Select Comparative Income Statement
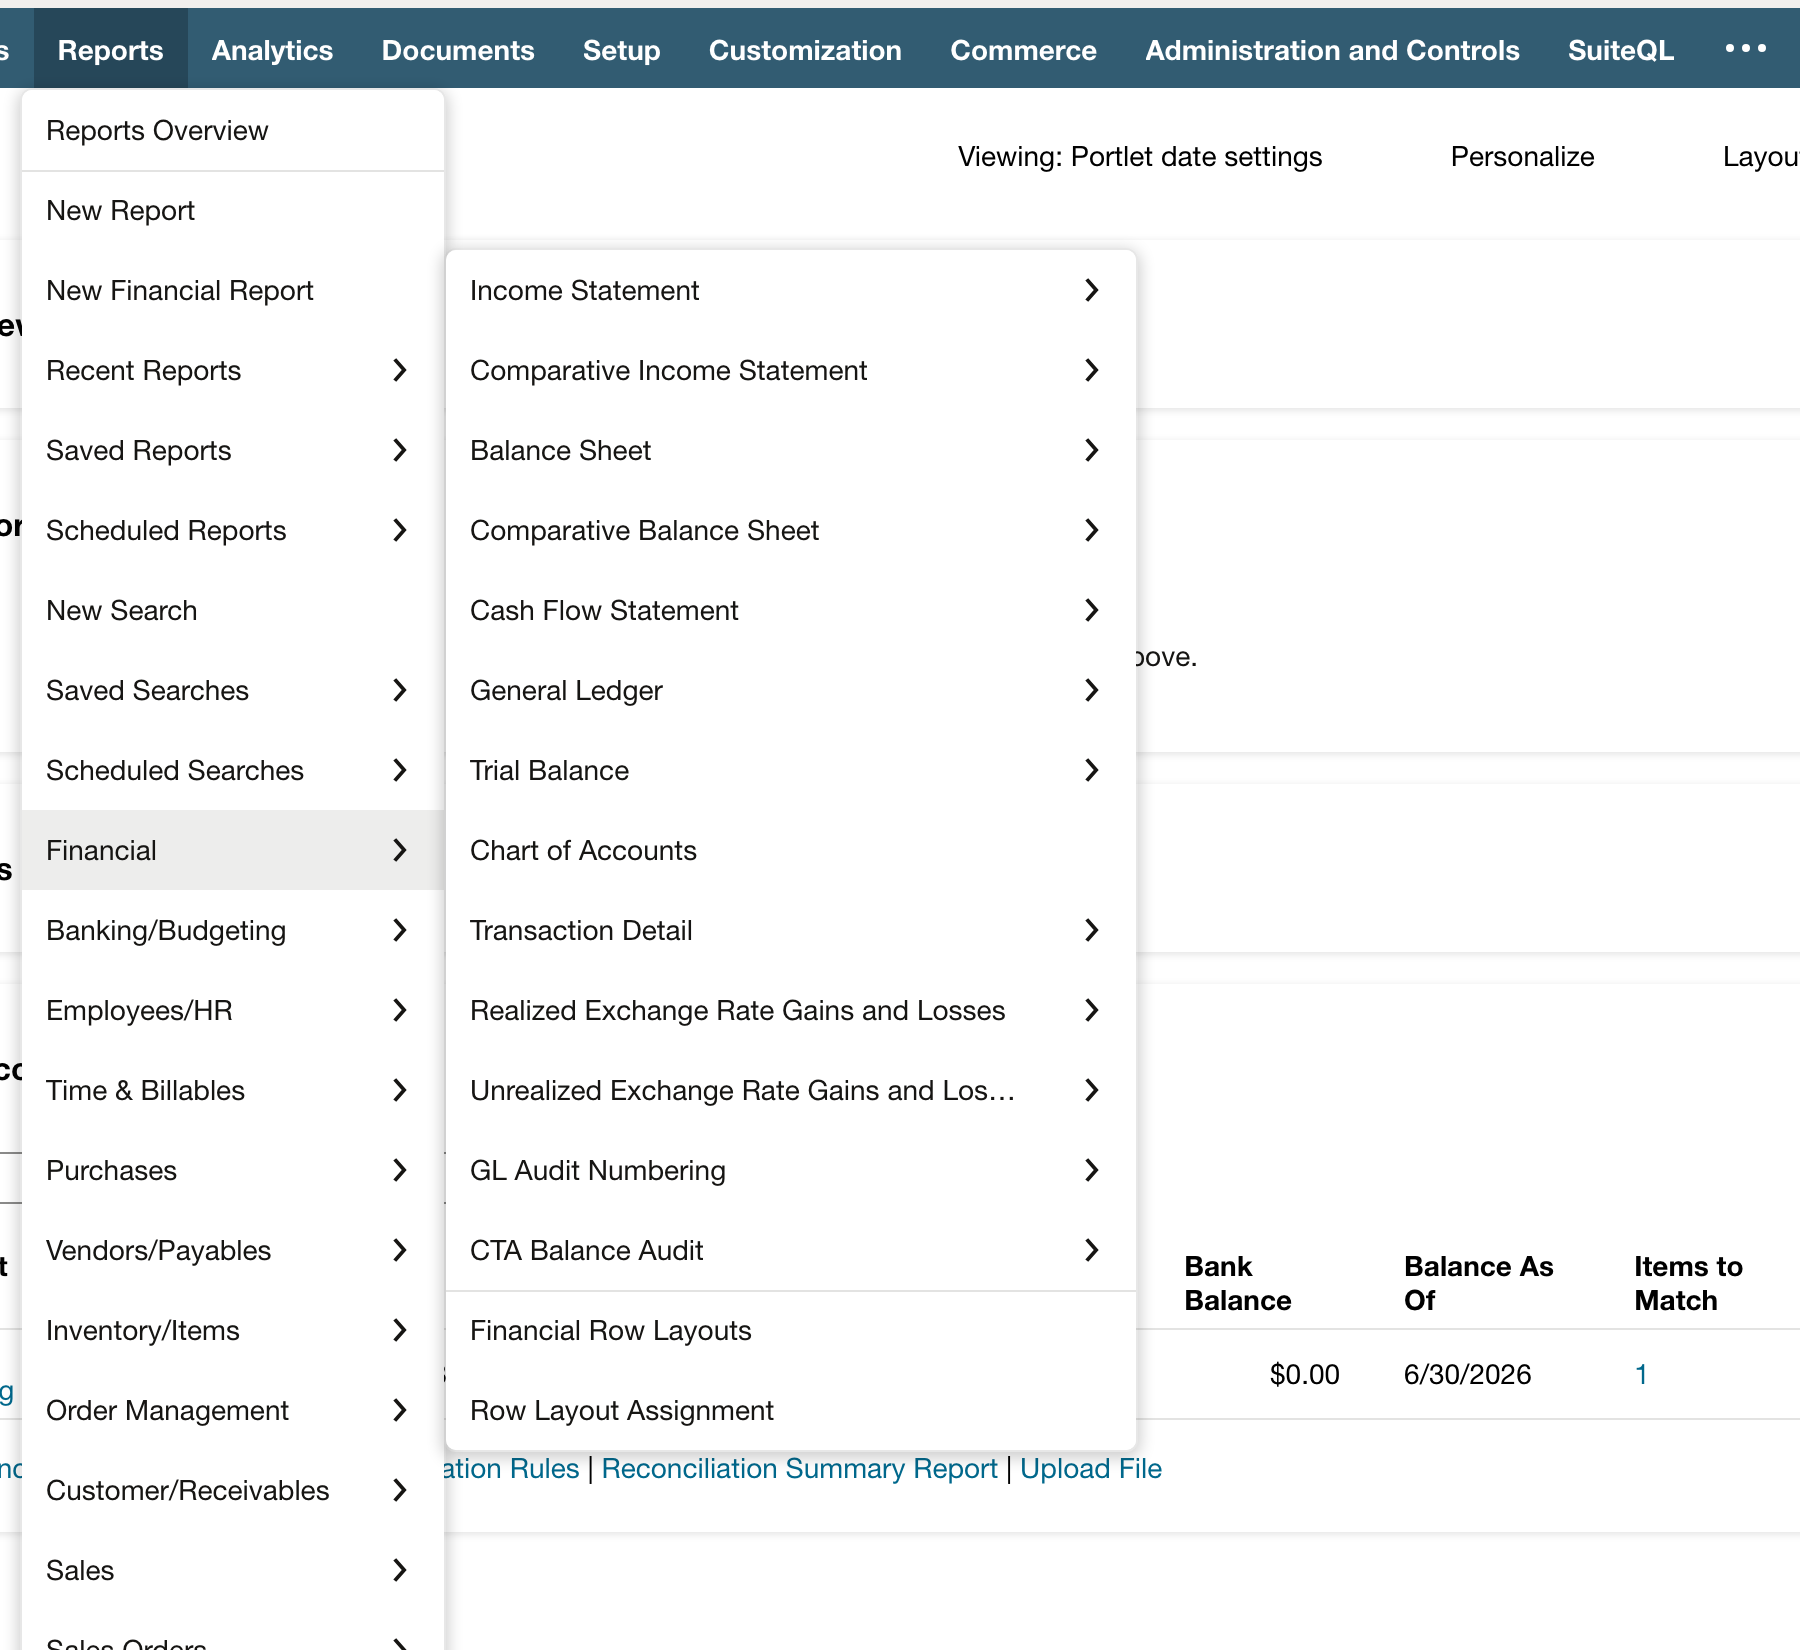 pos(790,371)
